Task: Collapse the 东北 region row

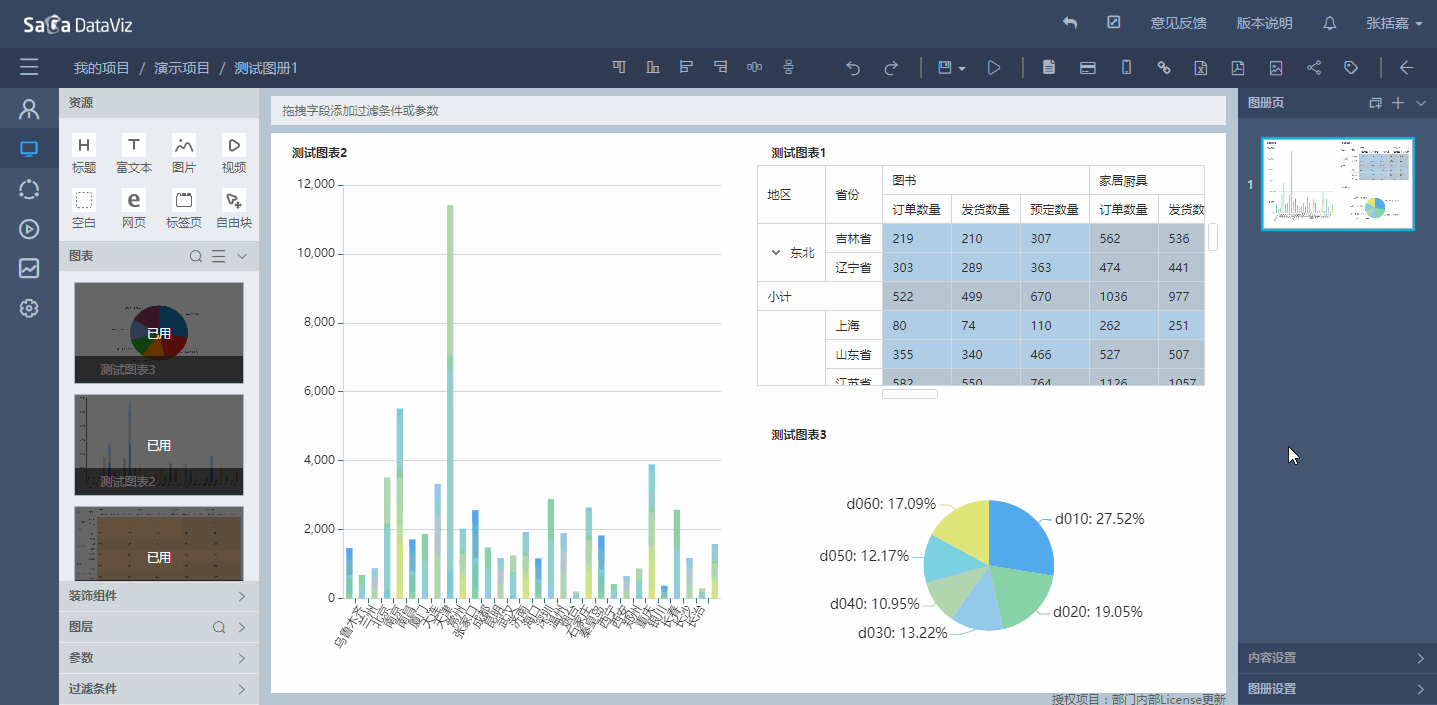Action: [776, 253]
